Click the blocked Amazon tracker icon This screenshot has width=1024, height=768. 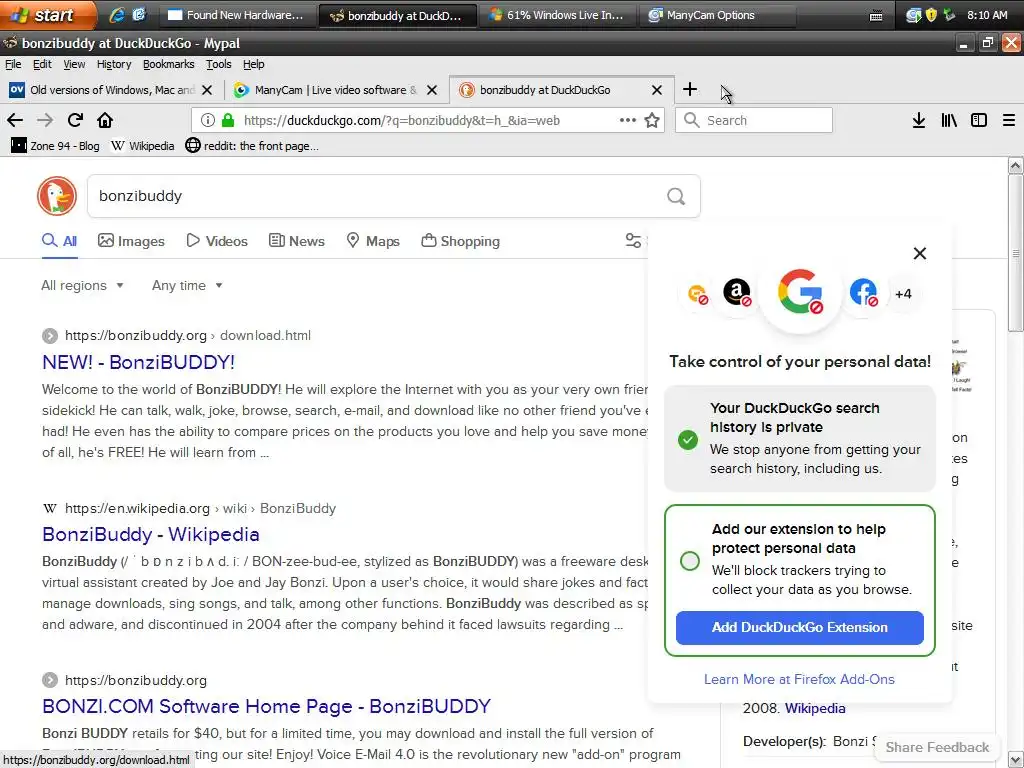[x=737, y=292]
